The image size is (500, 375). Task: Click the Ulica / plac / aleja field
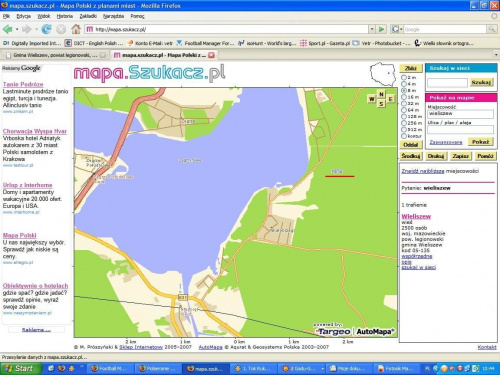pyautogui.click(x=460, y=130)
